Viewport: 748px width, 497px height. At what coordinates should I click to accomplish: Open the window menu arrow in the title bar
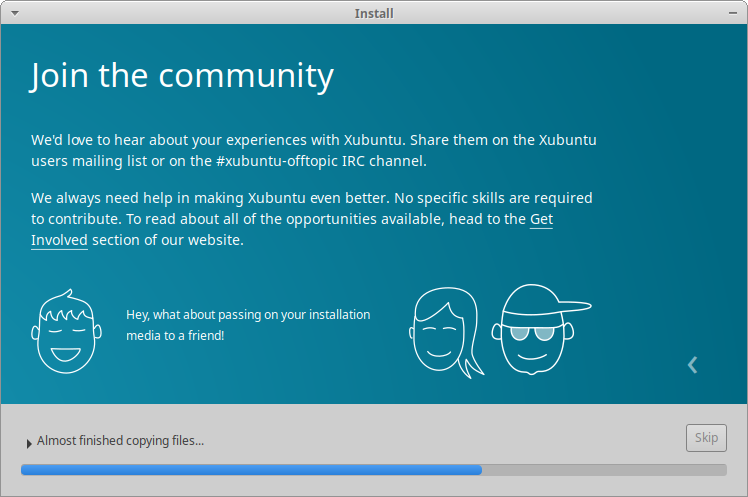[12, 13]
